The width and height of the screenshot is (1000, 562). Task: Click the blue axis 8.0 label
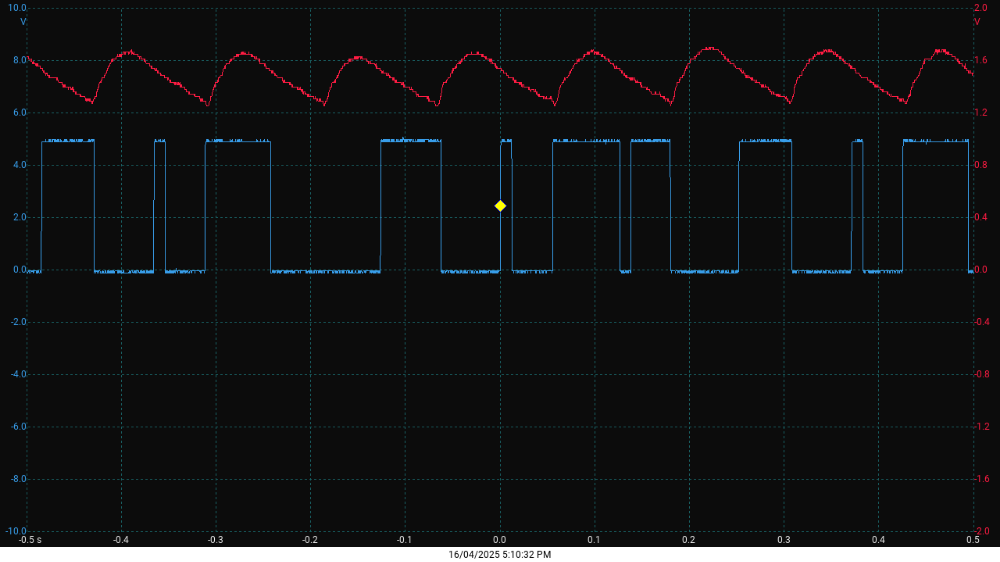(19, 60)
